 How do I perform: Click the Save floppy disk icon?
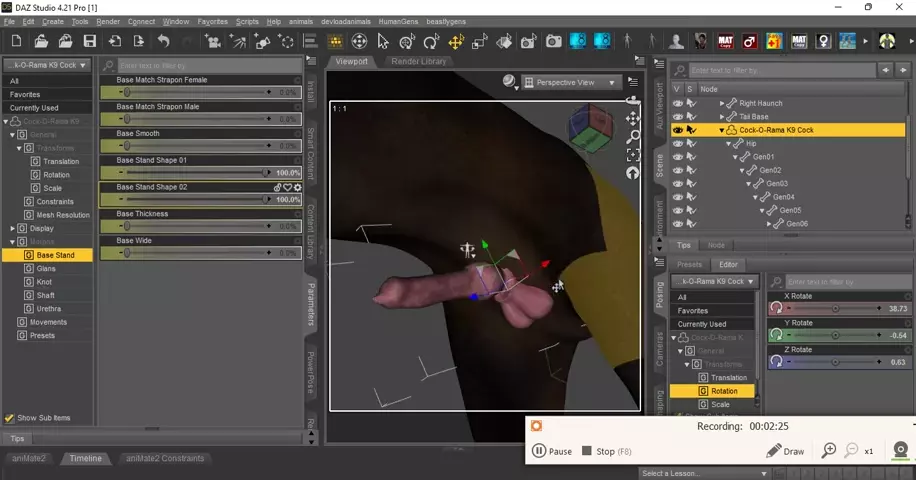click(x=90, y=41)
